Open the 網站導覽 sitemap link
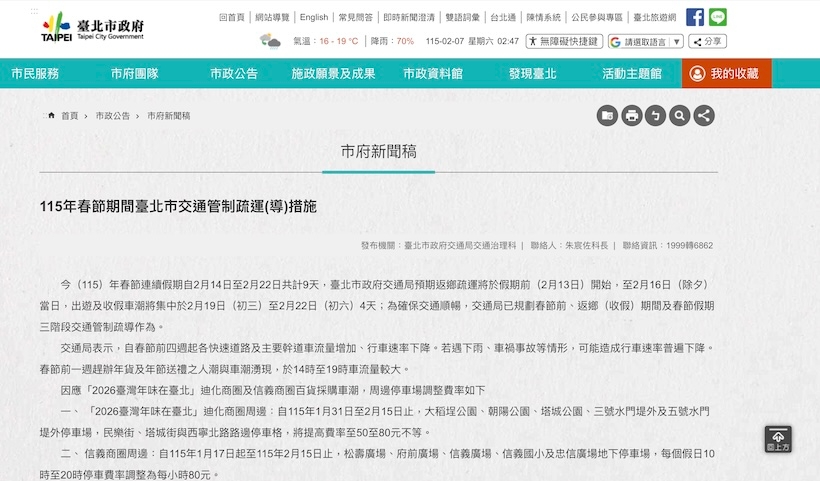Screen dimensions: 820x481 [272, 17]
